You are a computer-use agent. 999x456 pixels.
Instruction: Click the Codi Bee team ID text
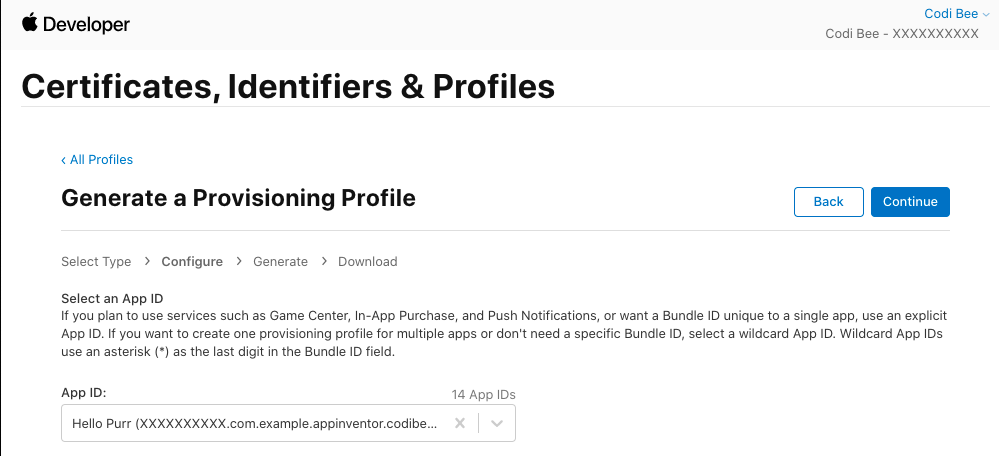coord(901,34)
